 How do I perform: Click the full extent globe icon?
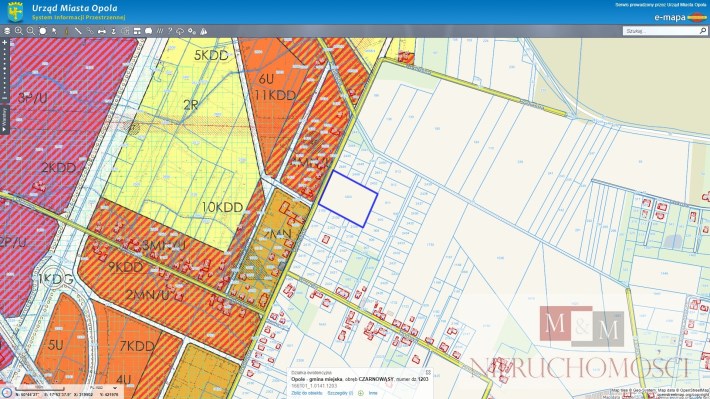coord(43,31)
